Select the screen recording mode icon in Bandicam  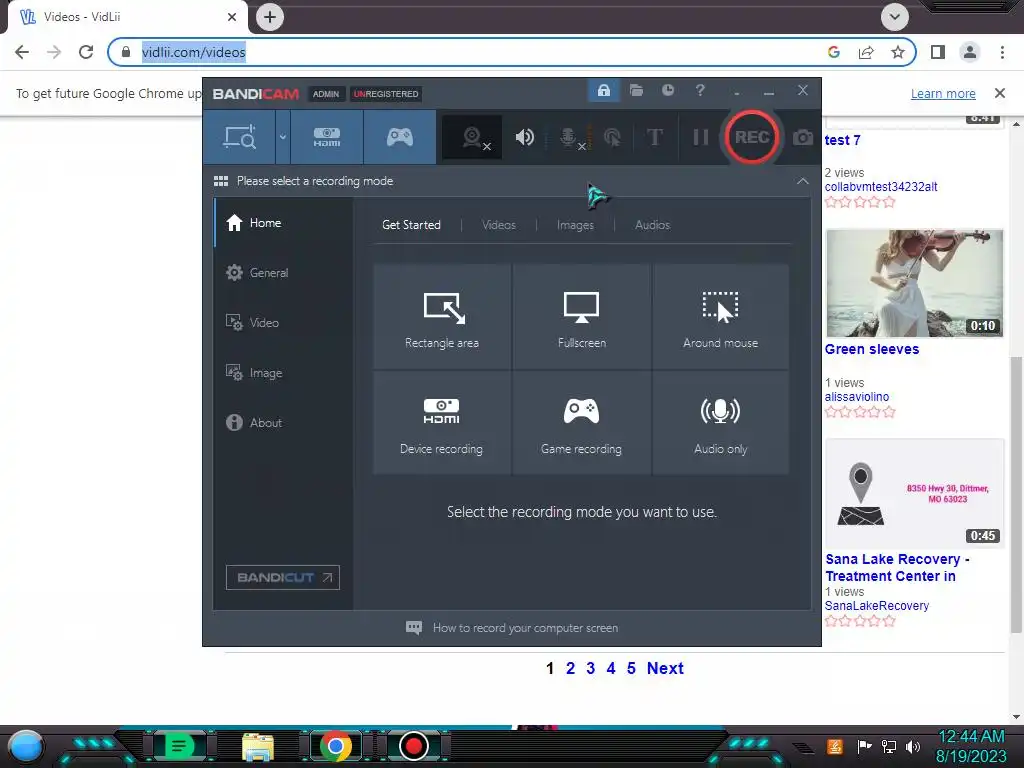coord(239,137)
